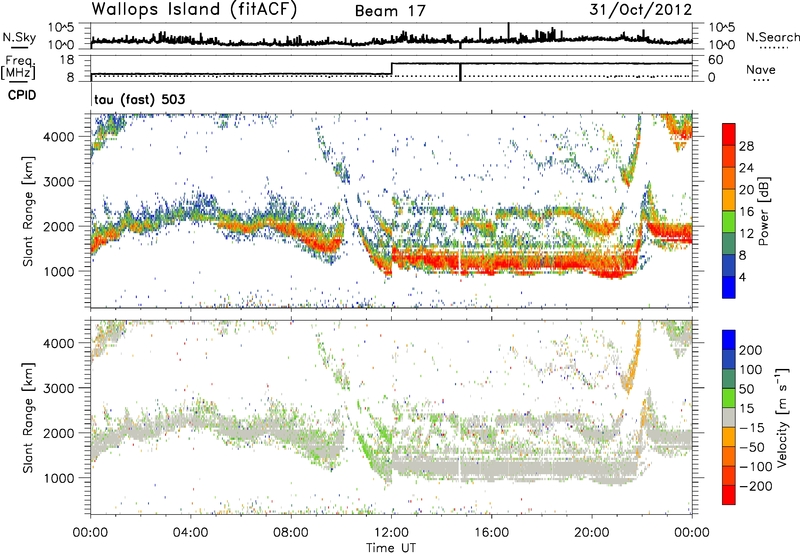Select the '1000' range tick of the velocity panel
Image resolution: width=800 pixels, height=554 pixels.
(59, 478)
